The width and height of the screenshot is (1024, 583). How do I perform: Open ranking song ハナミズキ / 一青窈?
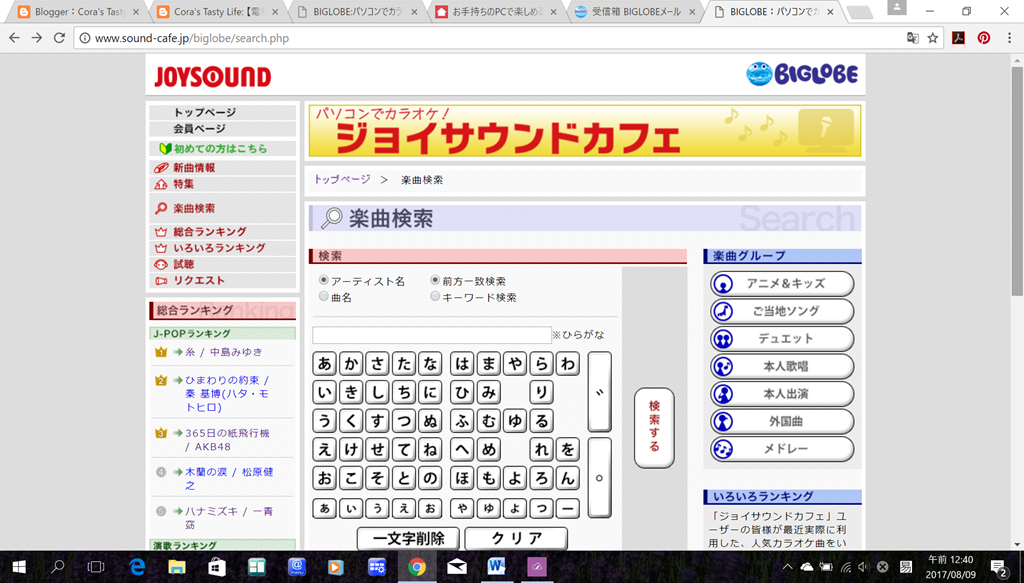click(x=229, y=518)
